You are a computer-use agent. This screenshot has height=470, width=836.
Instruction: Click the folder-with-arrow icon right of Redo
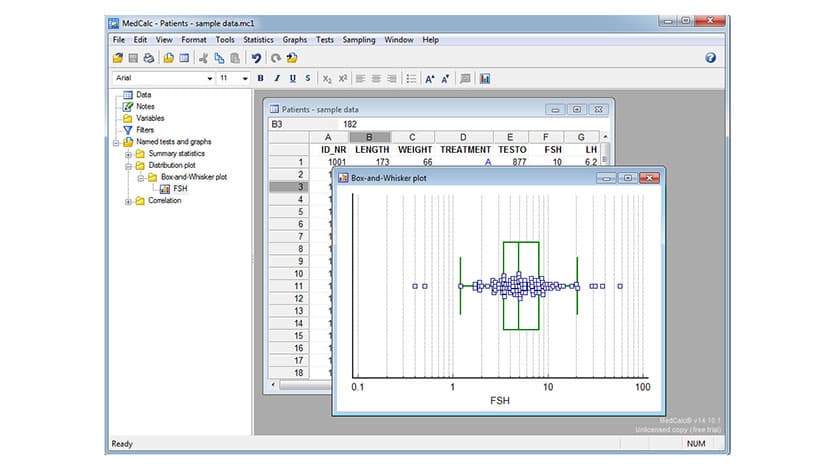[292, 58]
